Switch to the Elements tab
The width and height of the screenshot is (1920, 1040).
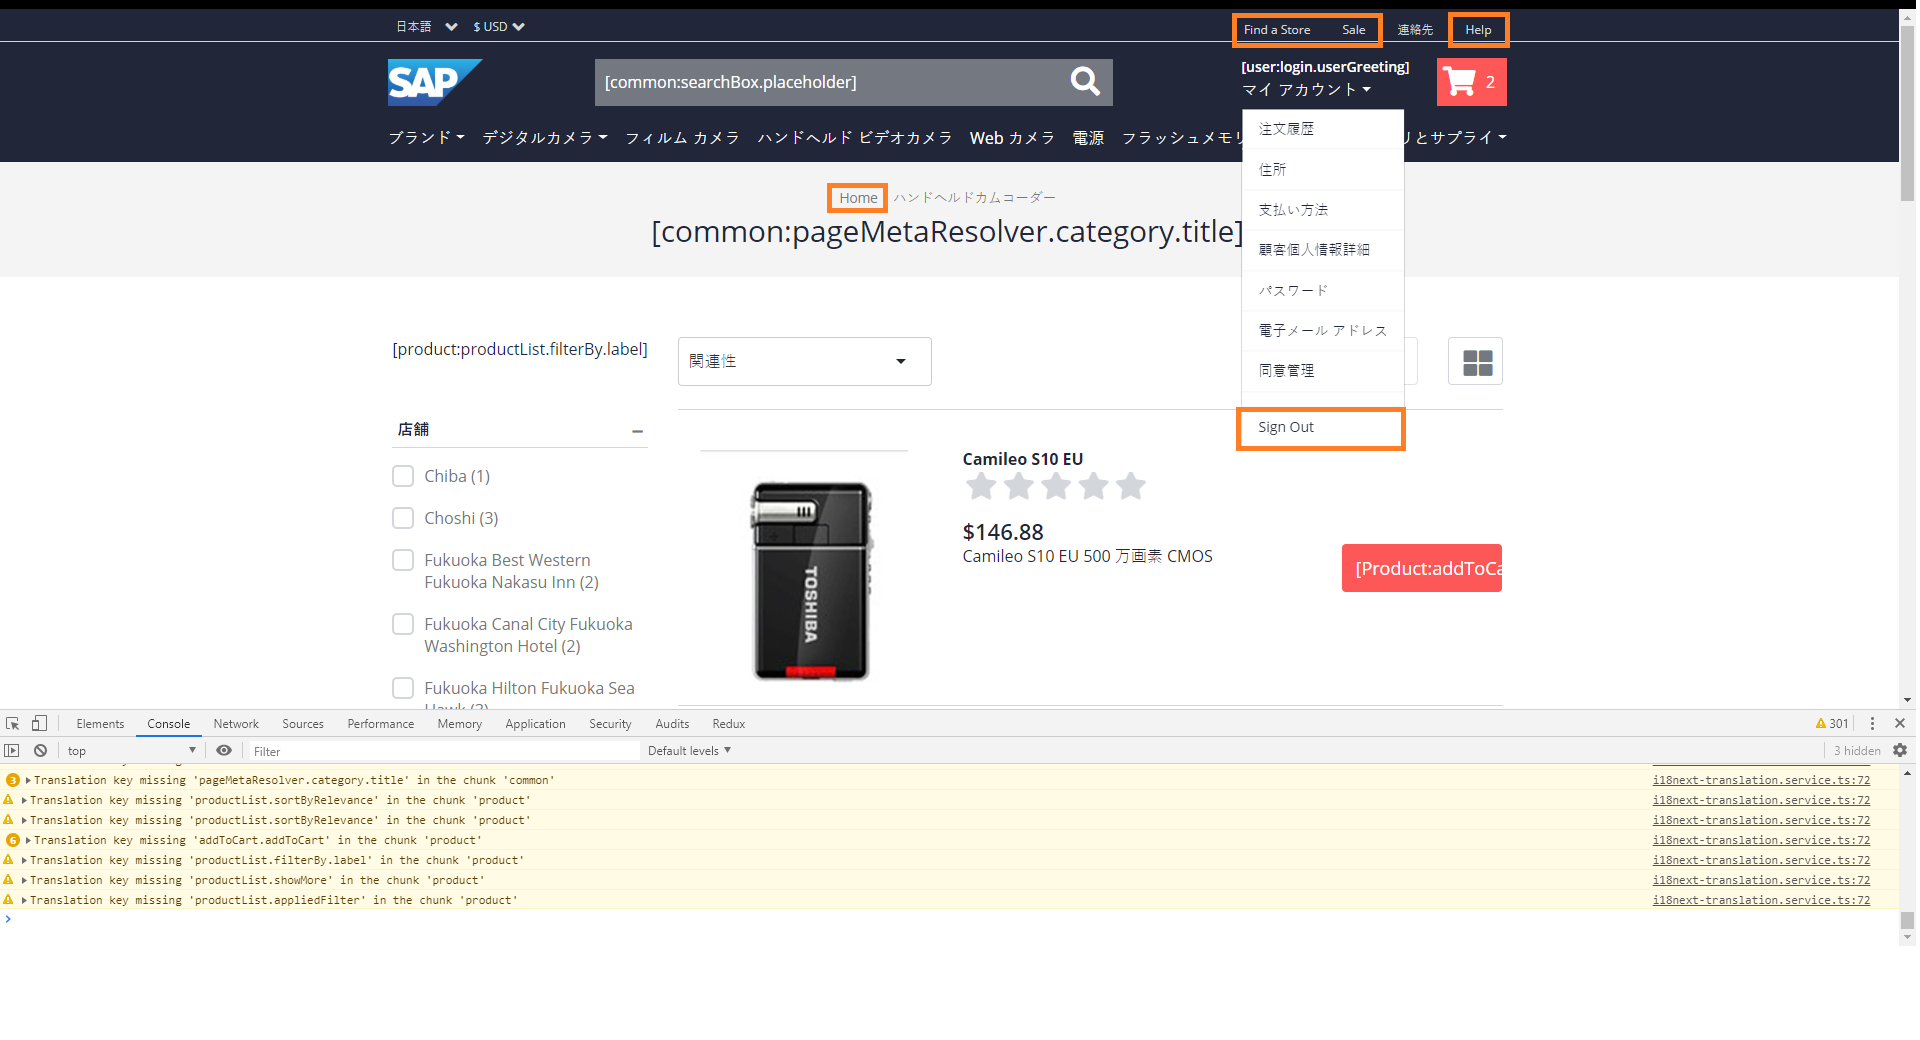click(x=100, y=723)
